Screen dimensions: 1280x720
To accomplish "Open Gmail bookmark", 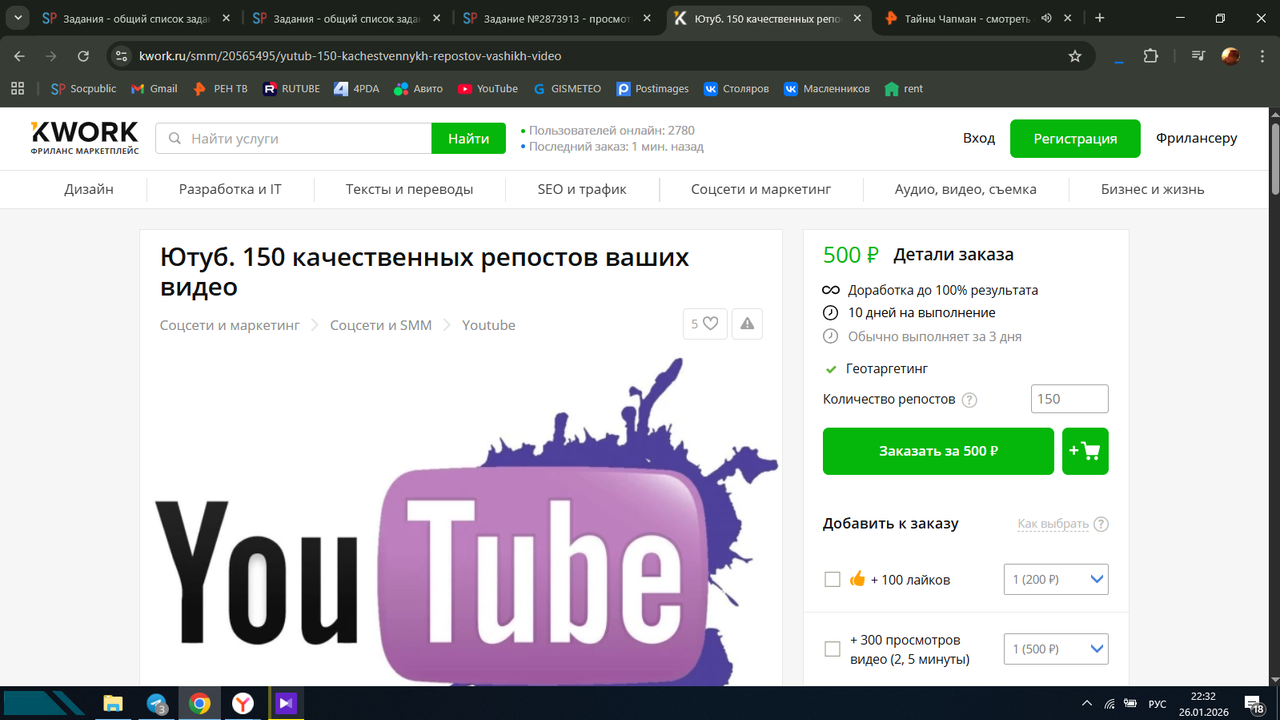I will coord(154,89).
